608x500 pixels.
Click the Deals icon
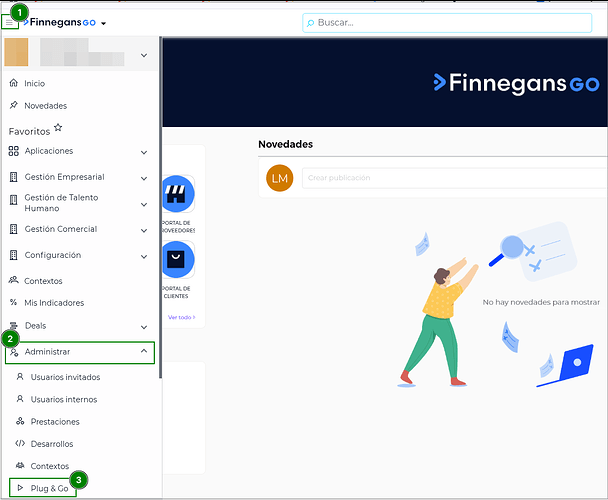click(14, 326)
